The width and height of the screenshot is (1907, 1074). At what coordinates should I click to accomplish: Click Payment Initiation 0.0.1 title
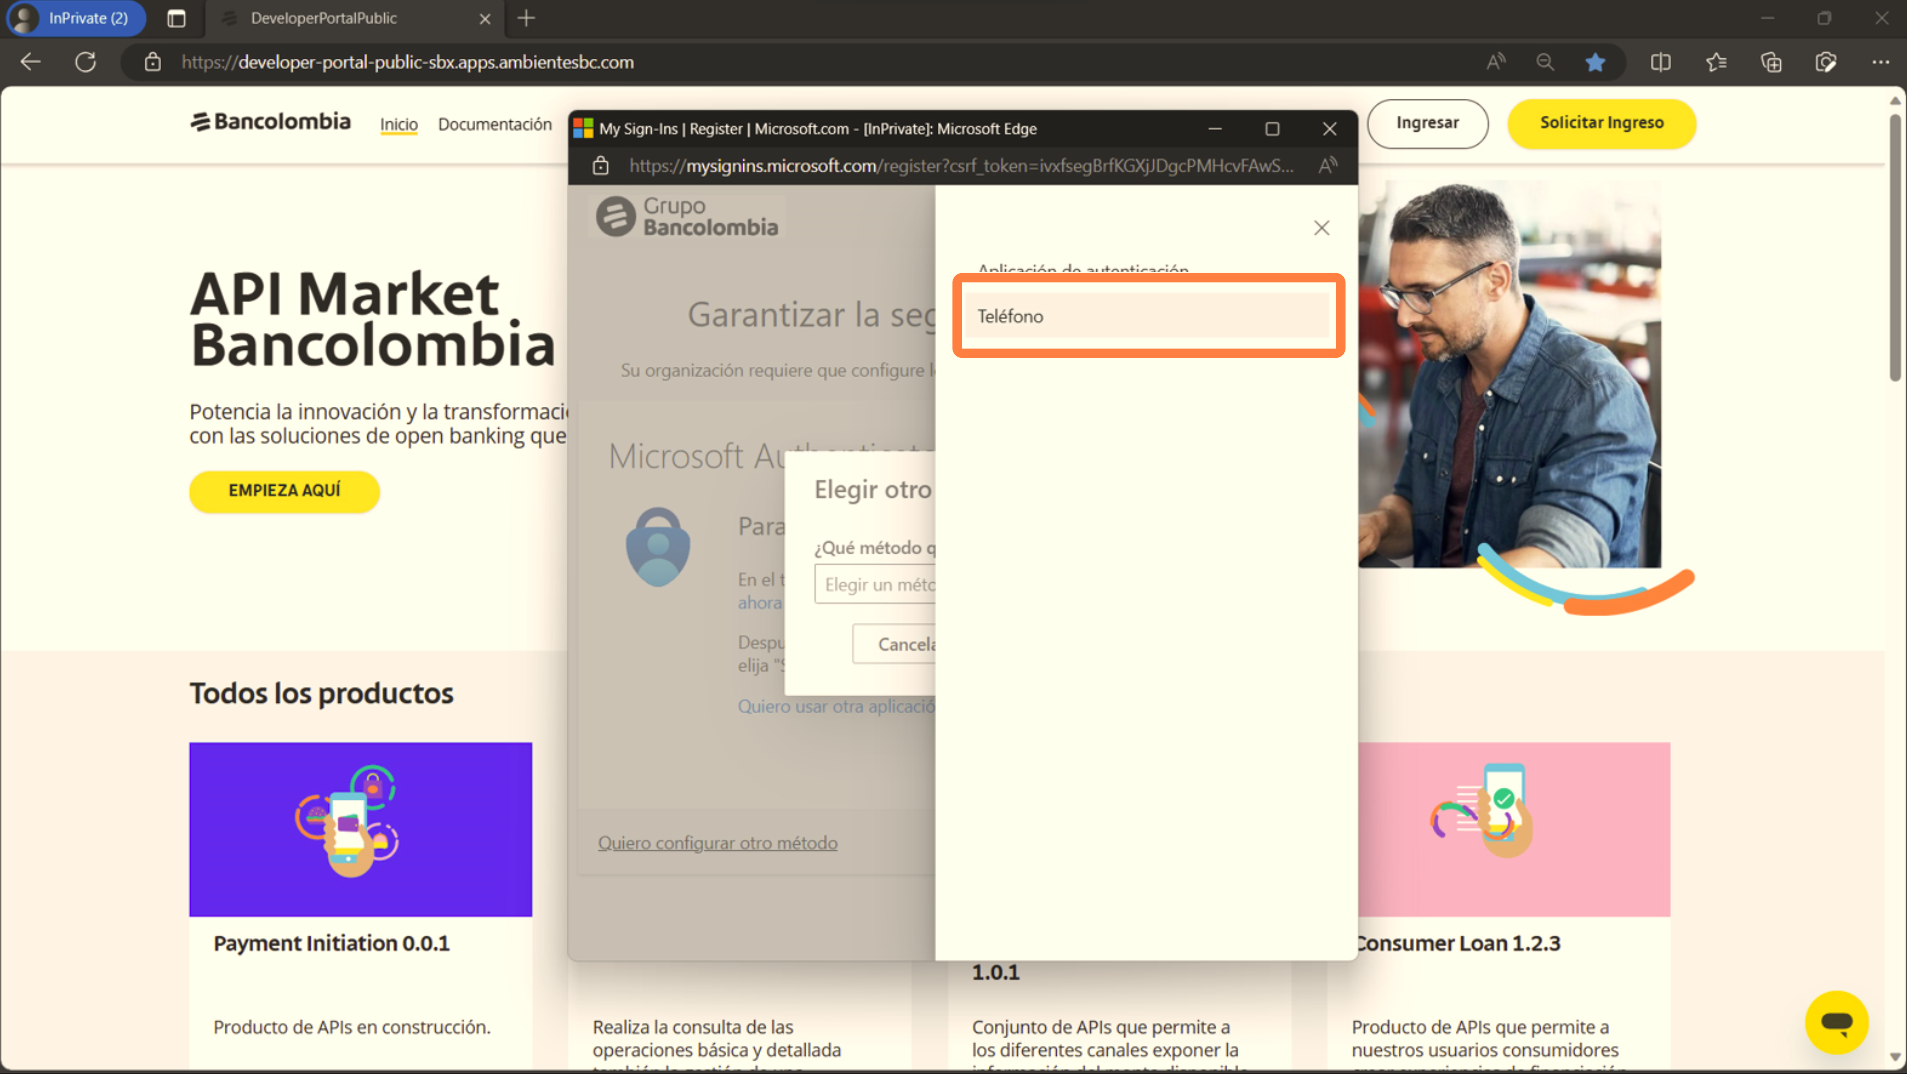[x=331, y=943]
